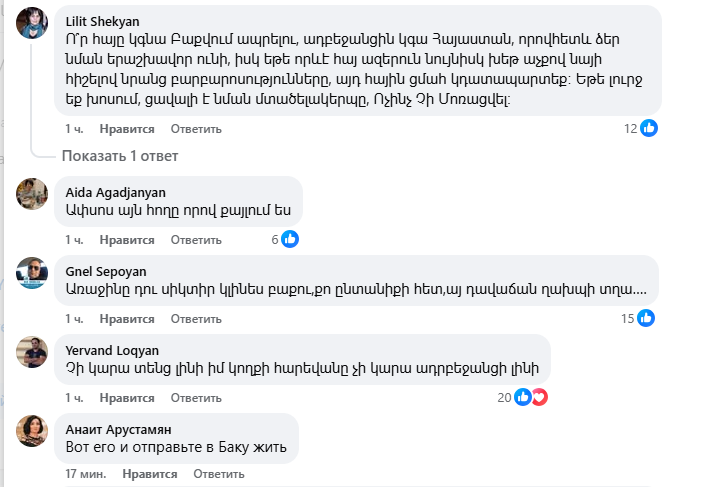Click like reaction icon on Aida Agadjanyan's comment
Viewport: 701px width, 487px height.
(290, 239)
